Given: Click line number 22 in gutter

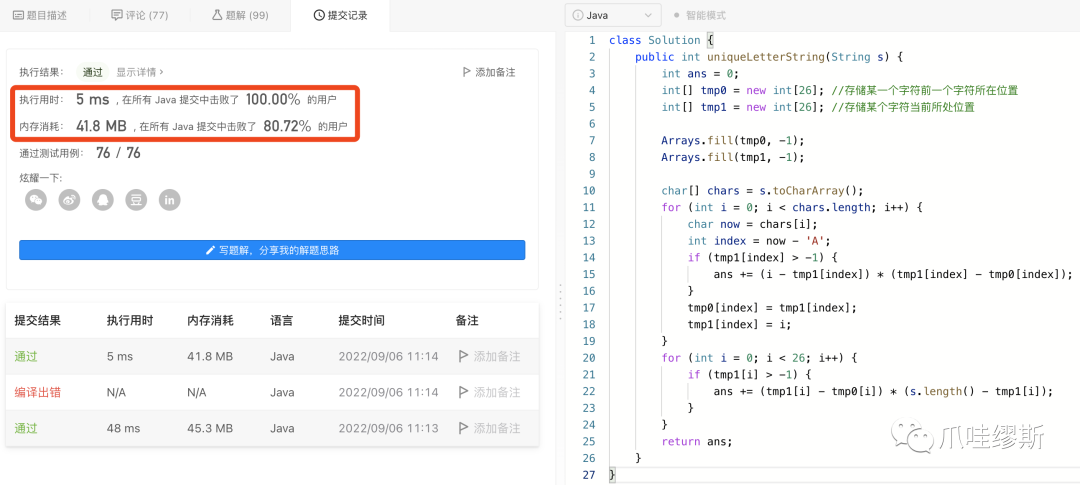Looking at the screenshot, I should pyautogui.click(x=588, y=391).
